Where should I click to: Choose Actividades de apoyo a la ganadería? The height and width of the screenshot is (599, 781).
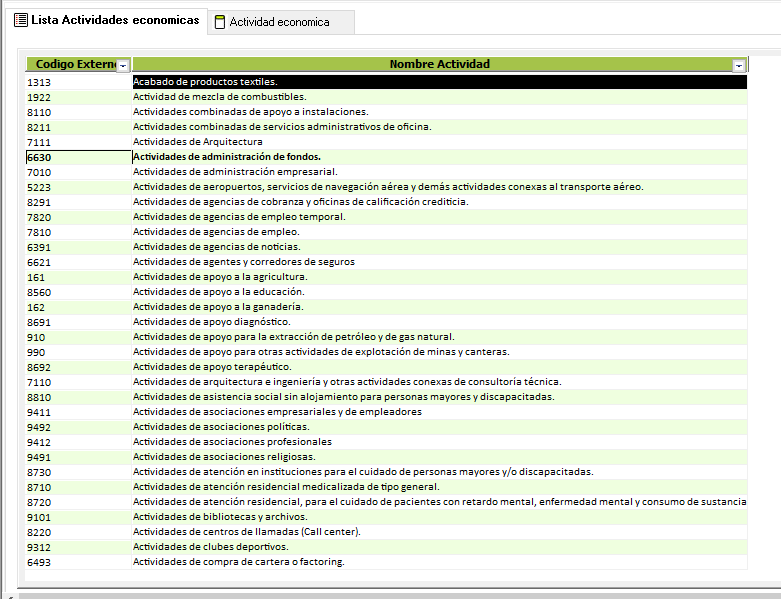(x=218, y=307)
